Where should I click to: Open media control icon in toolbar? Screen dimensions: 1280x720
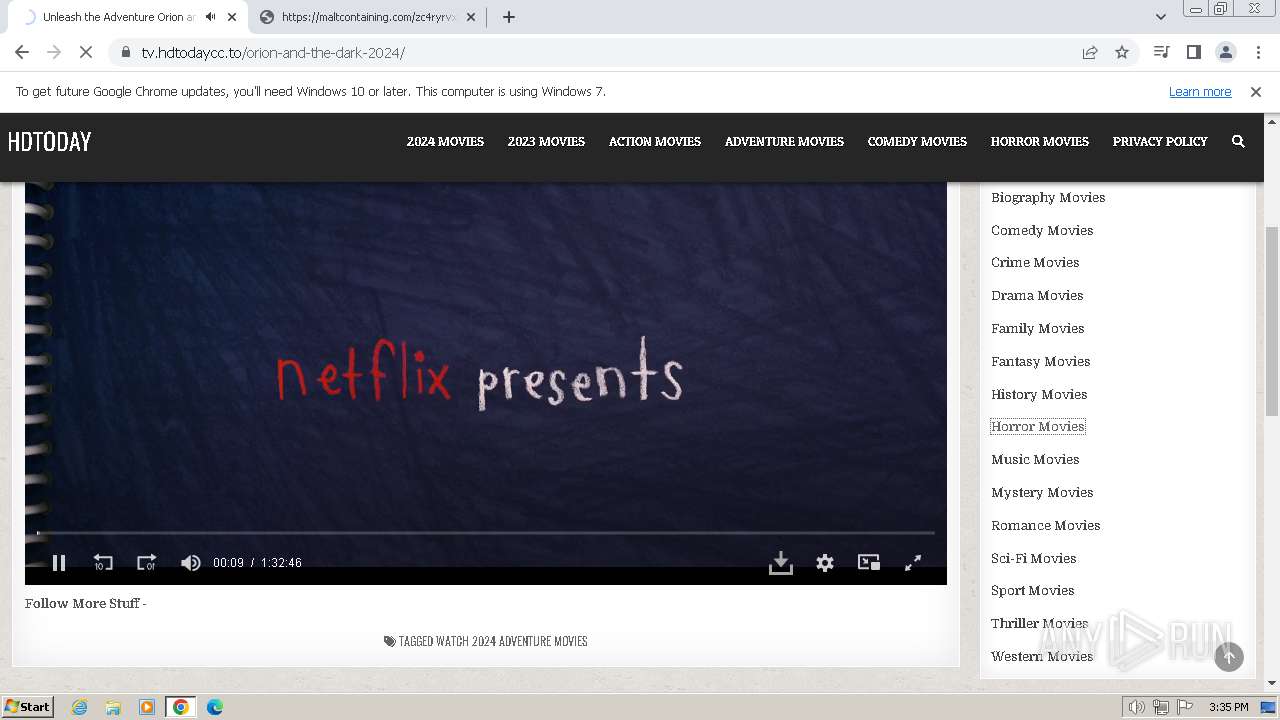[1161, 53]
